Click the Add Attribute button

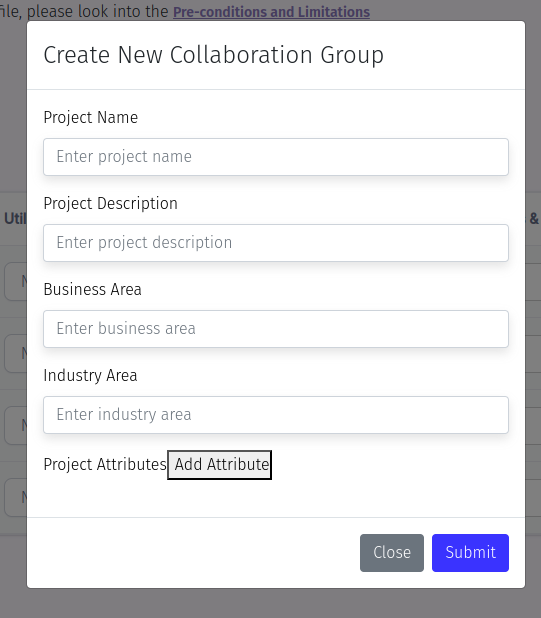point(219,465)
